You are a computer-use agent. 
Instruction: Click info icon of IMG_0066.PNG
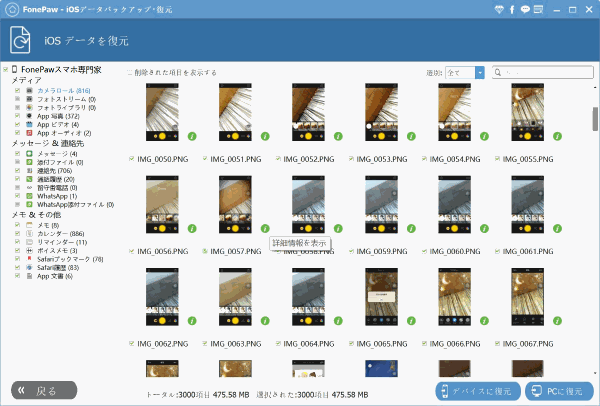coord(484,321)
